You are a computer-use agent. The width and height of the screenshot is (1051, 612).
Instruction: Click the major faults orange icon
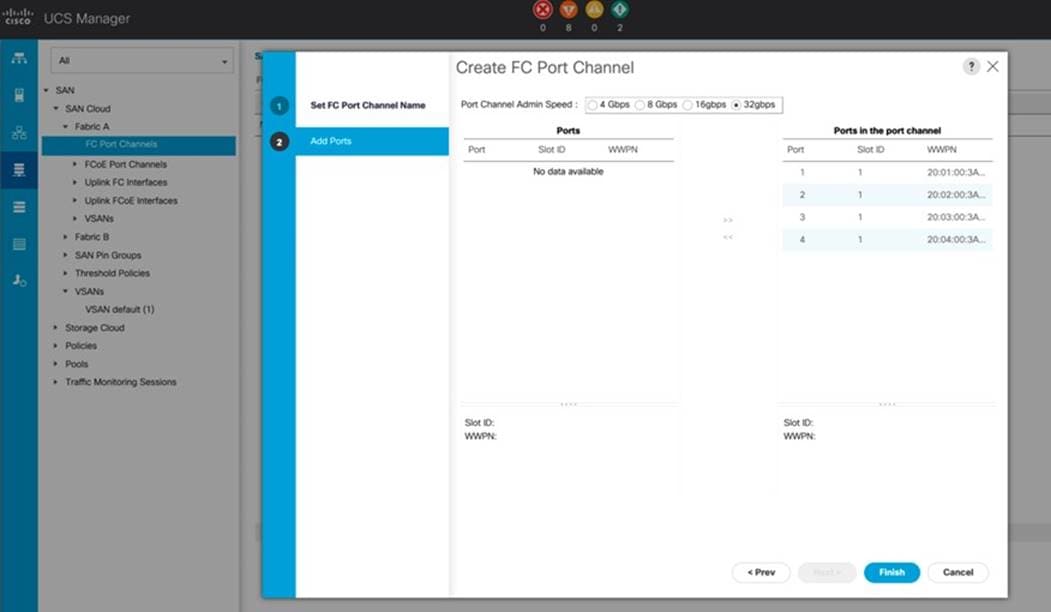(568, 9)
